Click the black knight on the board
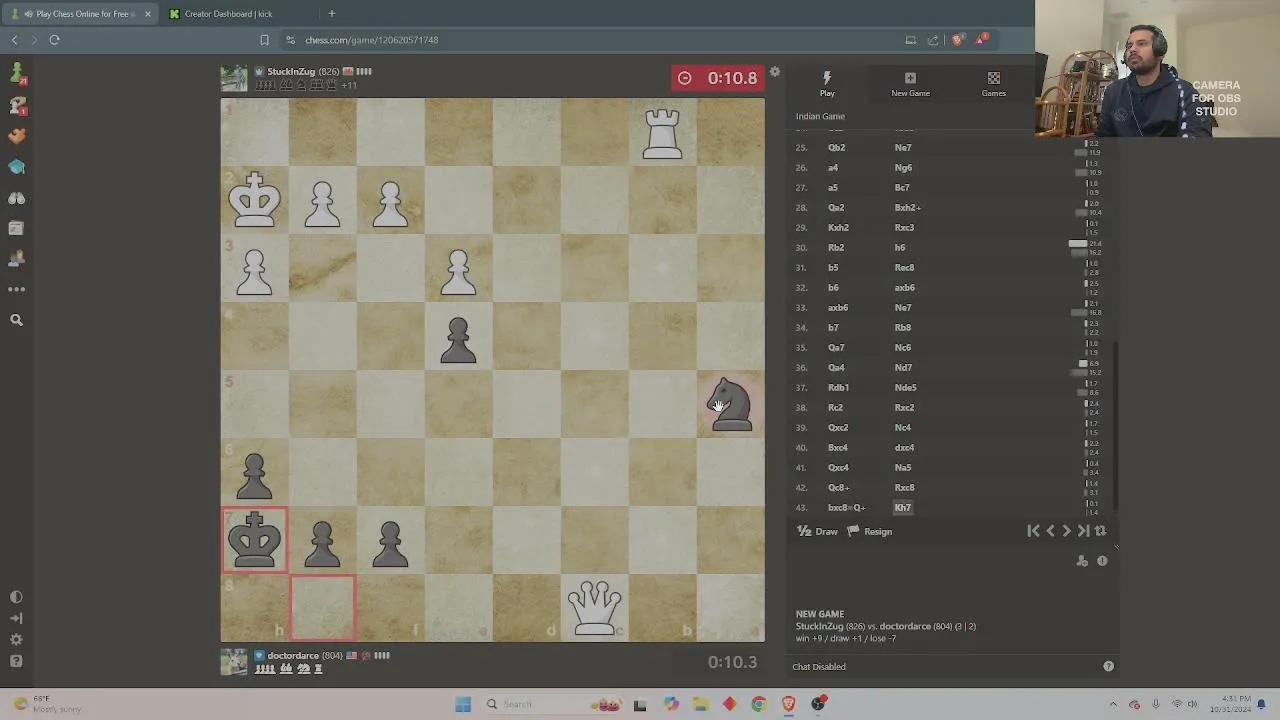1280x720 pixels. (731, 405)
